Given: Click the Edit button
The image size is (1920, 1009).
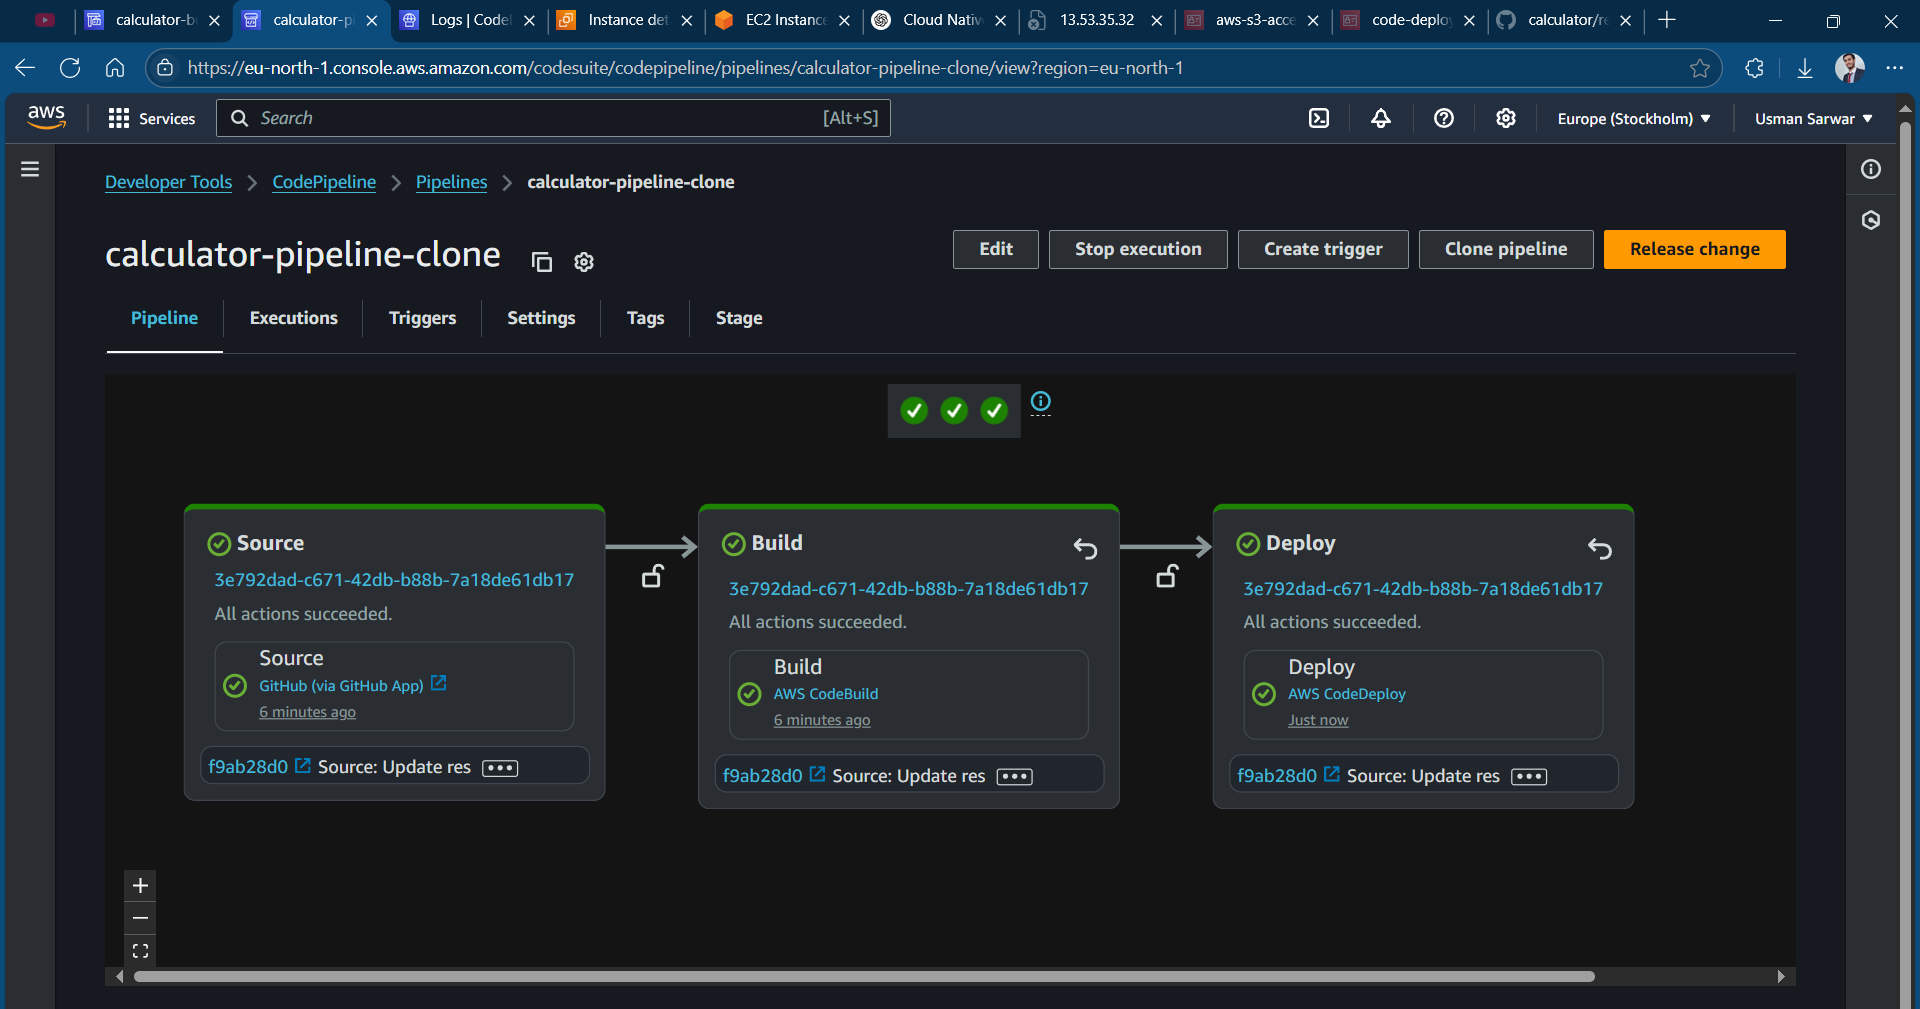Looking at the screenshot, I should 995,249.
